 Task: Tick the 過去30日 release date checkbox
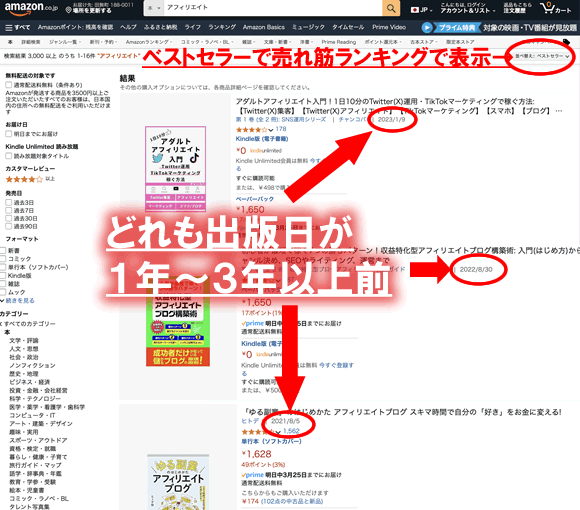[8, 218]
